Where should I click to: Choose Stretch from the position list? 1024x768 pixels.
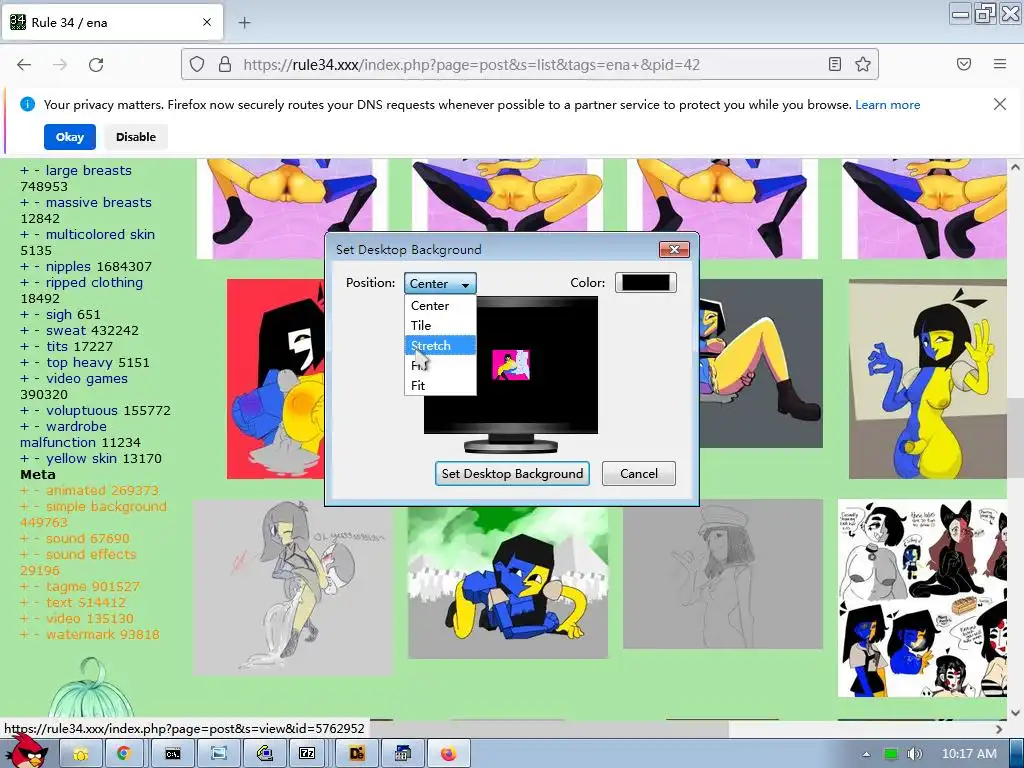click(x=440, y=345)
